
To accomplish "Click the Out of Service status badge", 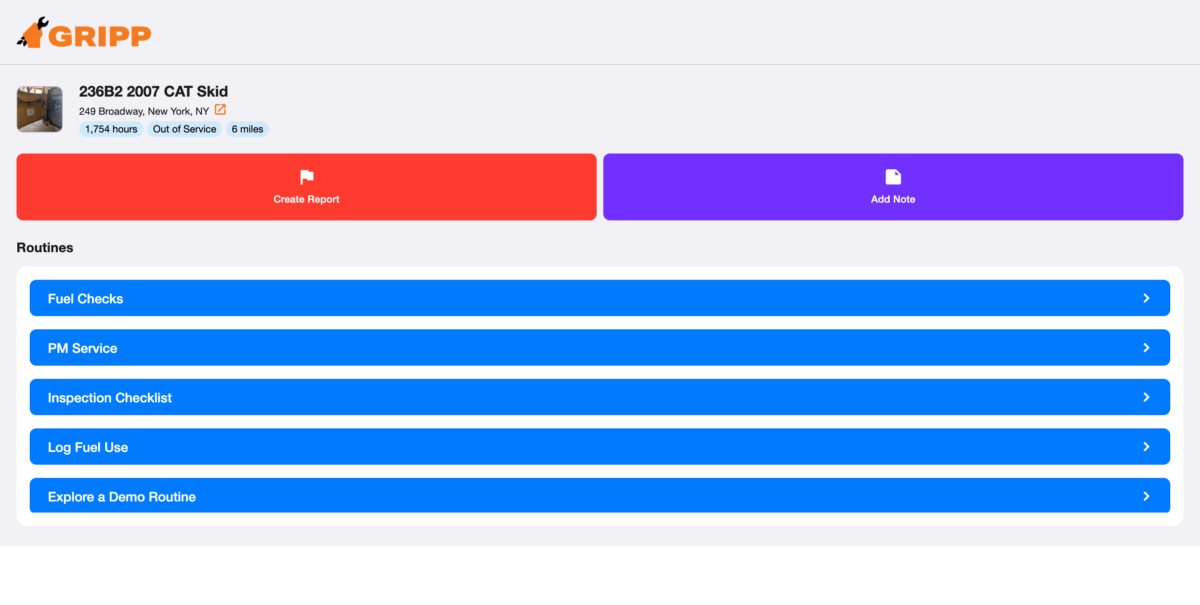I will [184, 129].
